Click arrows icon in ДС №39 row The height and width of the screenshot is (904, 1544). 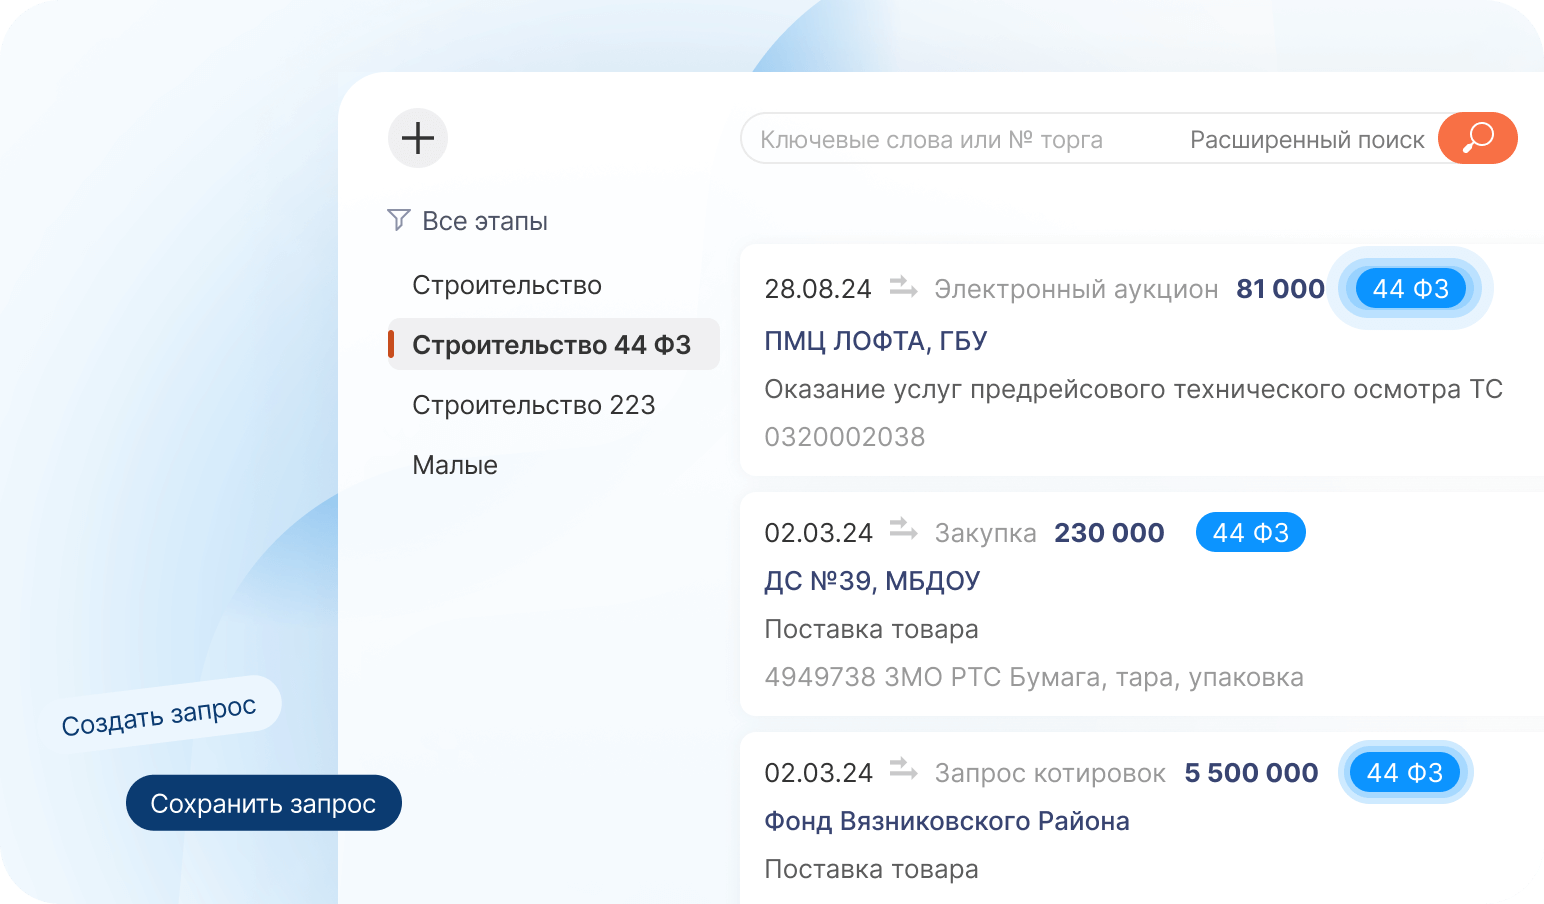tap(904, 528)
